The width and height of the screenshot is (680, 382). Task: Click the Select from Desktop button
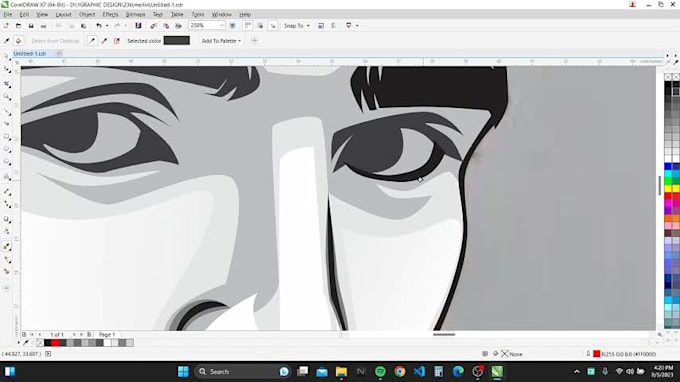[55, 41]
